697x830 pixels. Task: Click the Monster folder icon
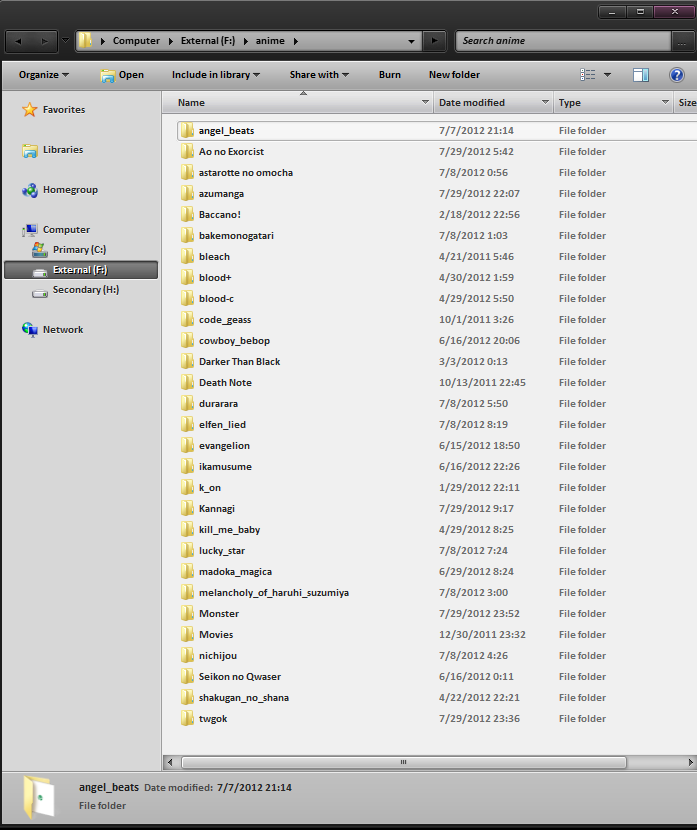[x=187, y=614]
